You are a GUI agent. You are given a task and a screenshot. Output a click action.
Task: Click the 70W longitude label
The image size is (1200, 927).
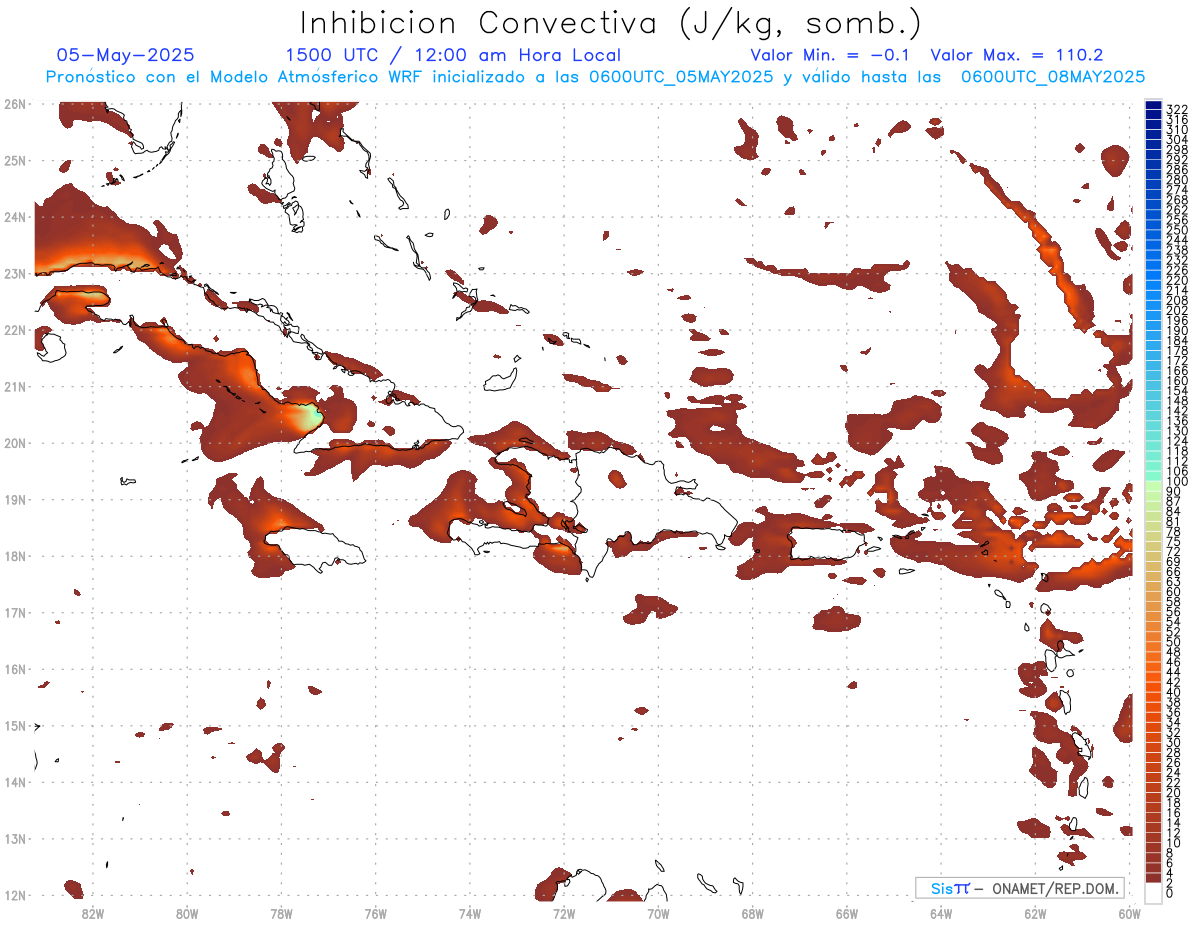658,912
